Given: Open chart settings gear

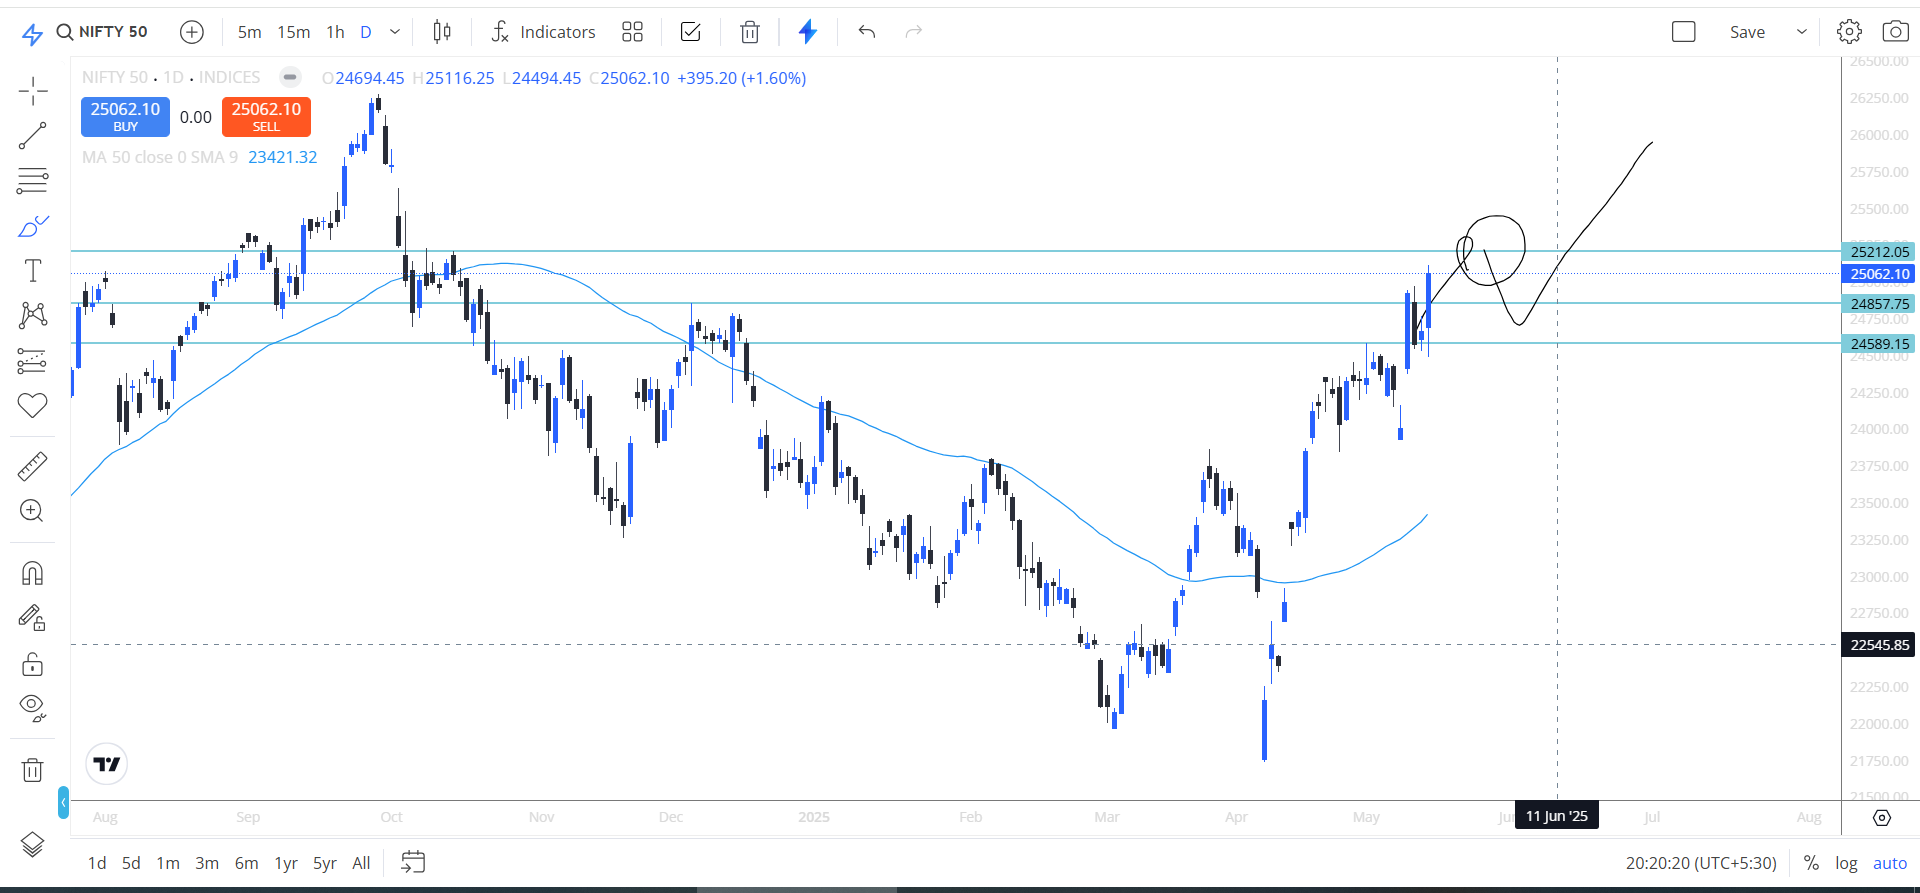Looking at the screenshot, I should (1849, 32).
